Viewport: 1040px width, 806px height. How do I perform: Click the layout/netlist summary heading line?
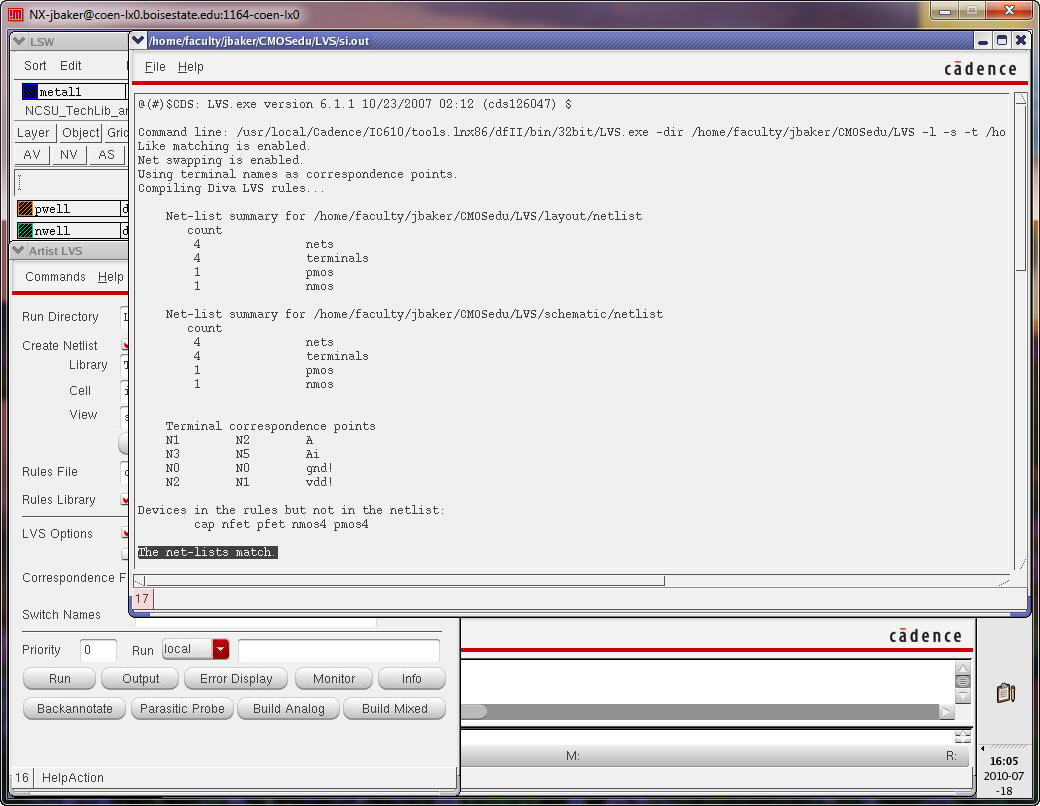tap(403, 216)
